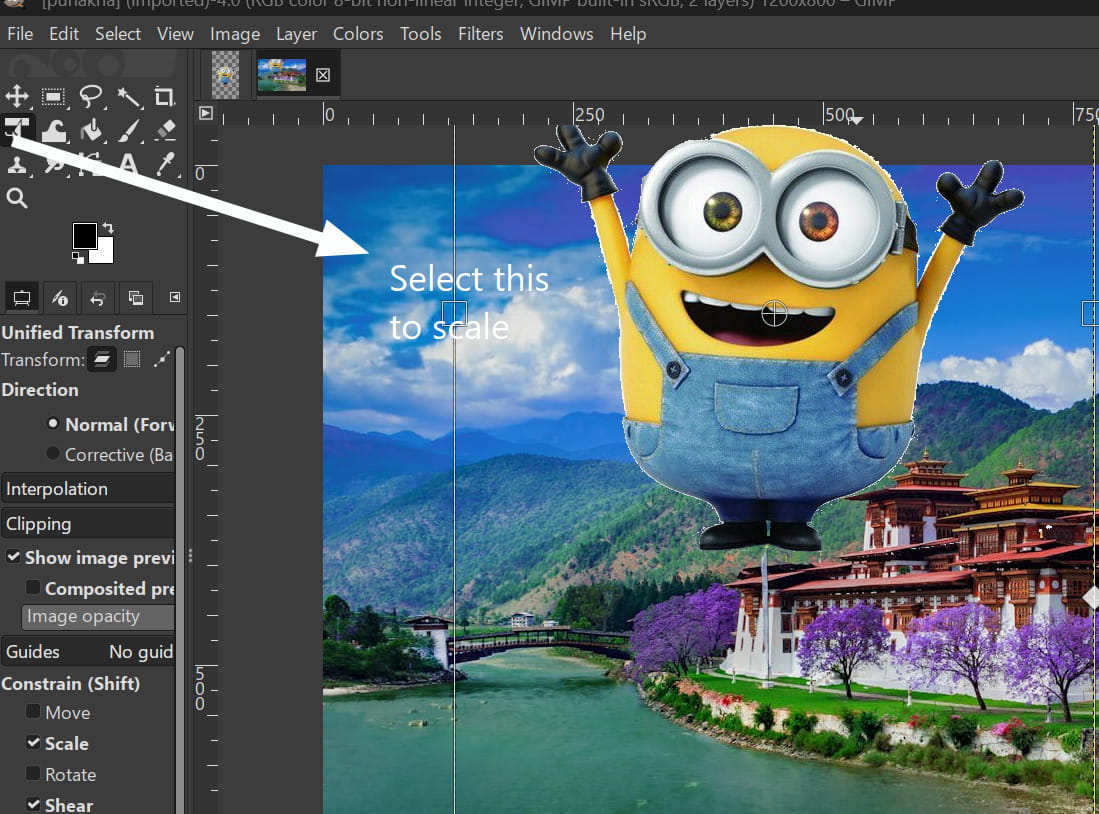Select the Warp Transform tool
1099x814 pixels.
(54, 130)
